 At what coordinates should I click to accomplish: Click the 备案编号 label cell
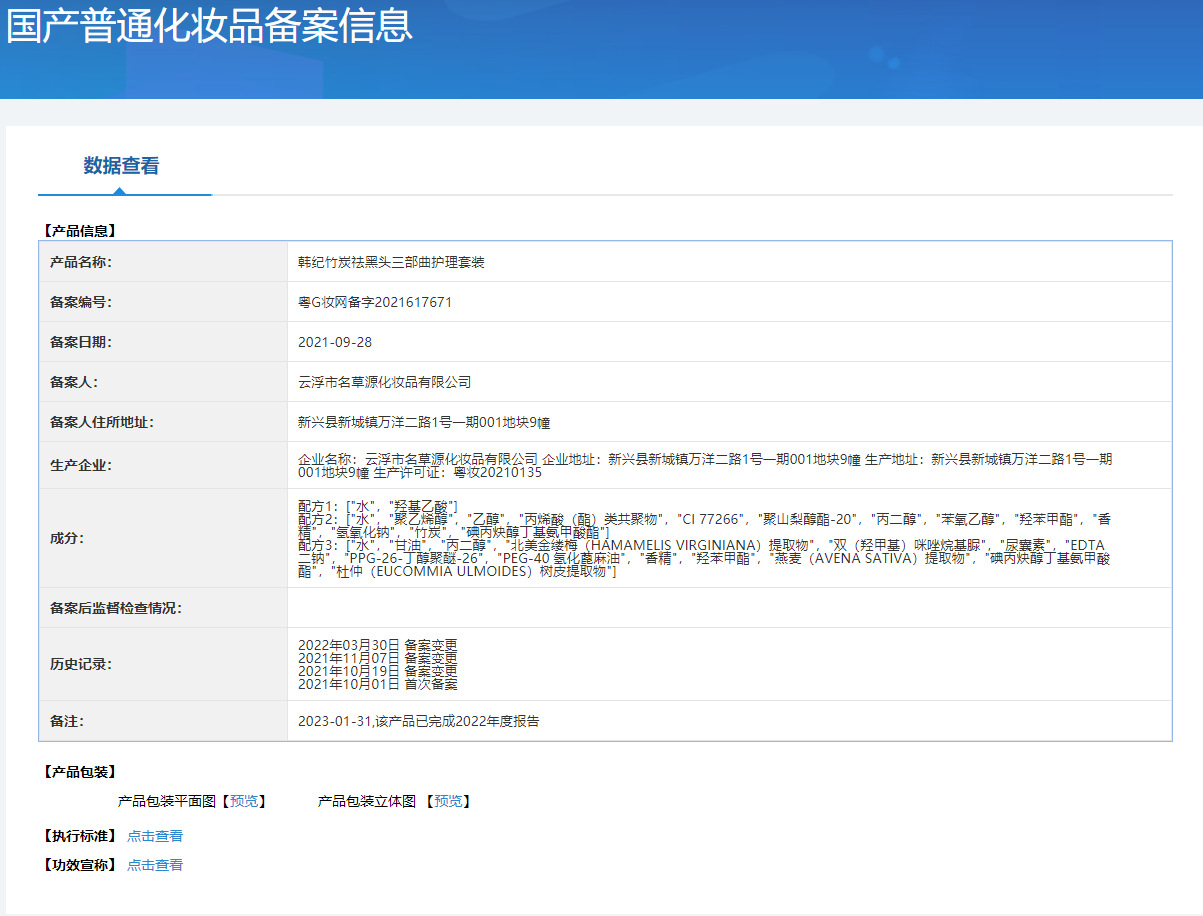coord(163,302)
